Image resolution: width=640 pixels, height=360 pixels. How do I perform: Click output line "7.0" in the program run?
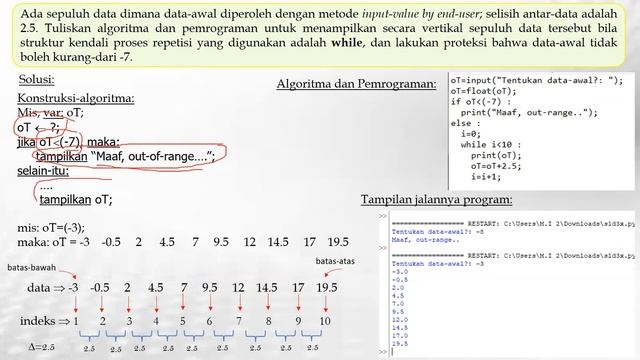click(x=398, y=304)
